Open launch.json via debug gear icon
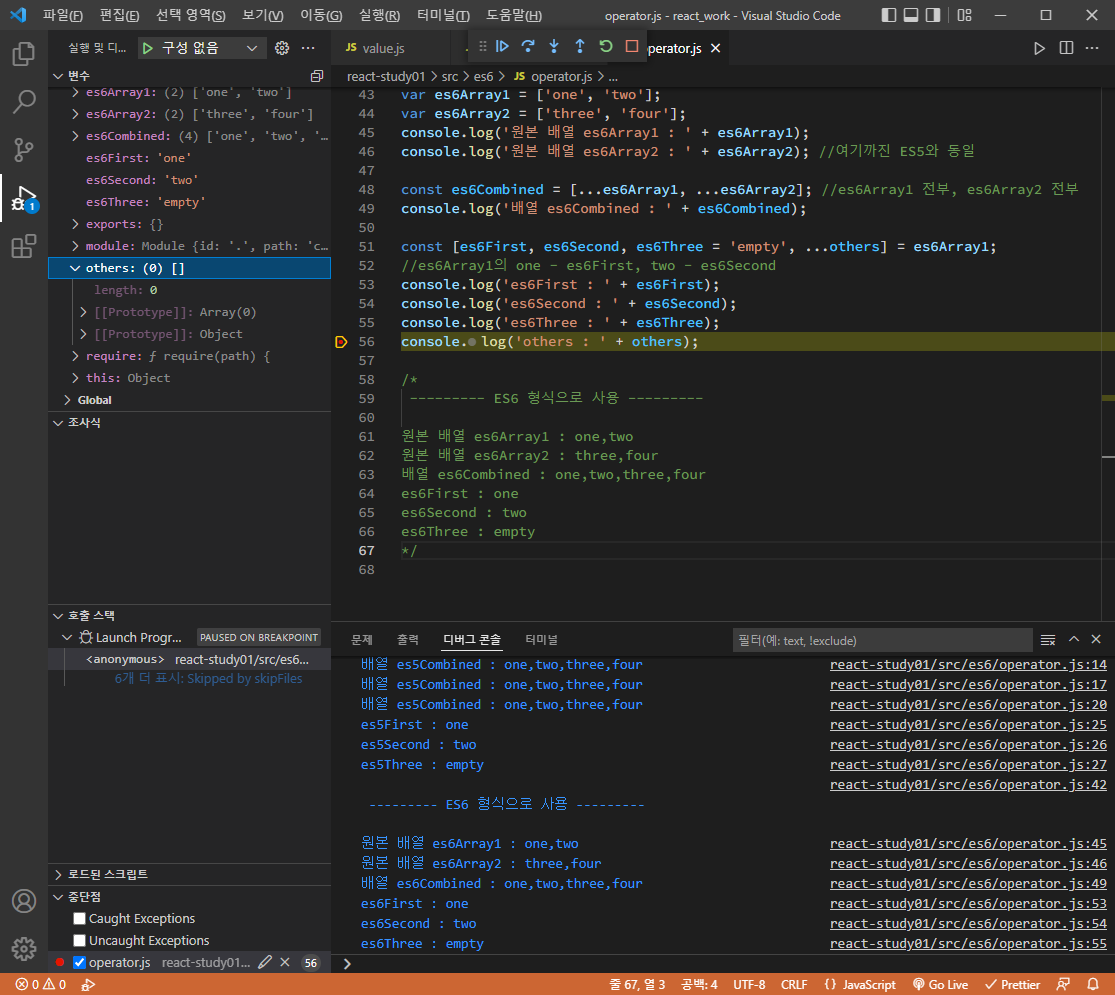The height and width of the screenshot is (995, 1115). [x=282, y=48]
